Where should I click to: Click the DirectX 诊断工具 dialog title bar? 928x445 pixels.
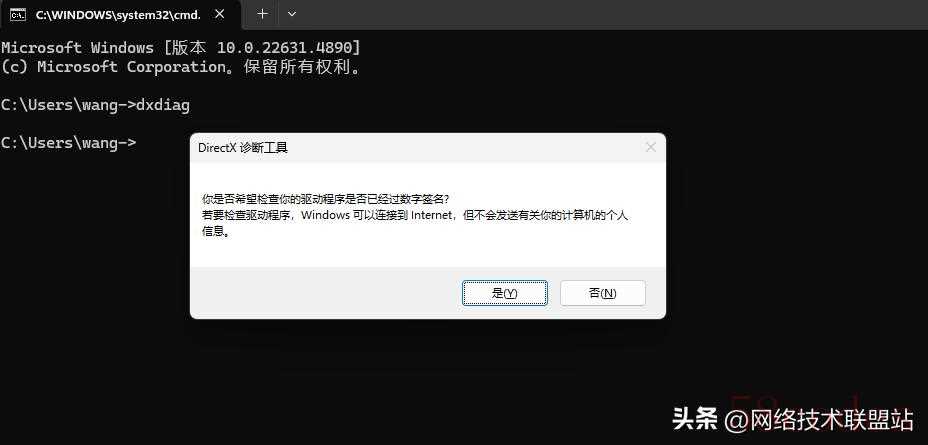point(414,147)
